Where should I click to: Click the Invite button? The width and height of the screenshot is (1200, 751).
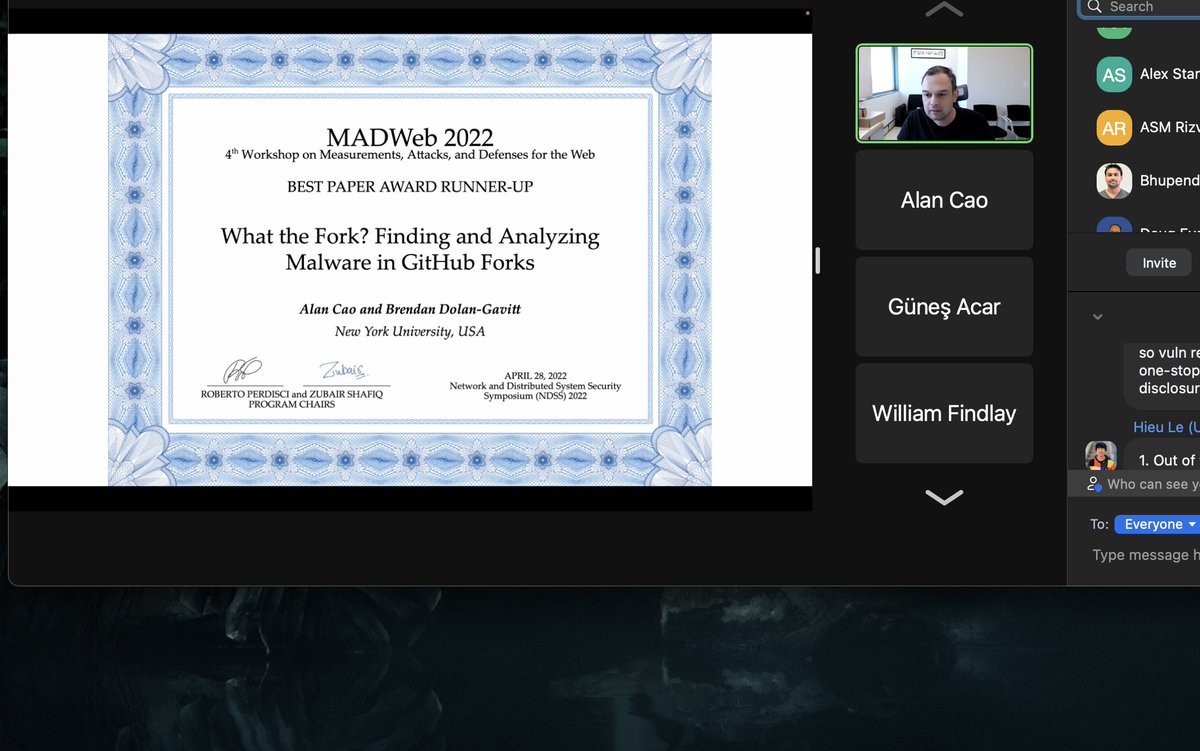1159,263
